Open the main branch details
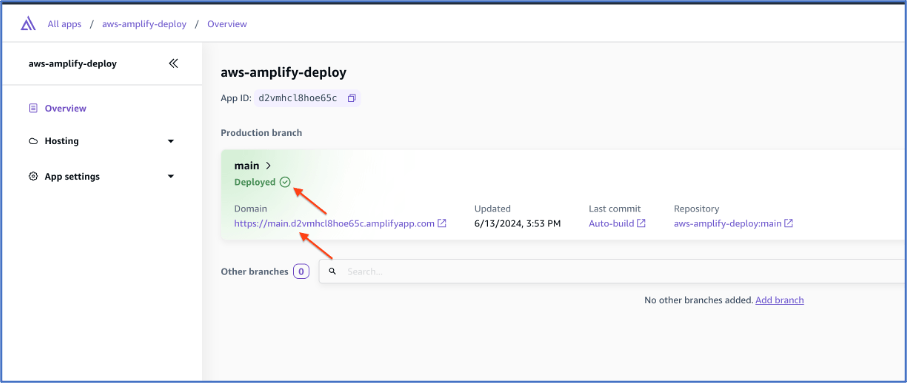Screen dimensions: 908x384 [247, 166]
